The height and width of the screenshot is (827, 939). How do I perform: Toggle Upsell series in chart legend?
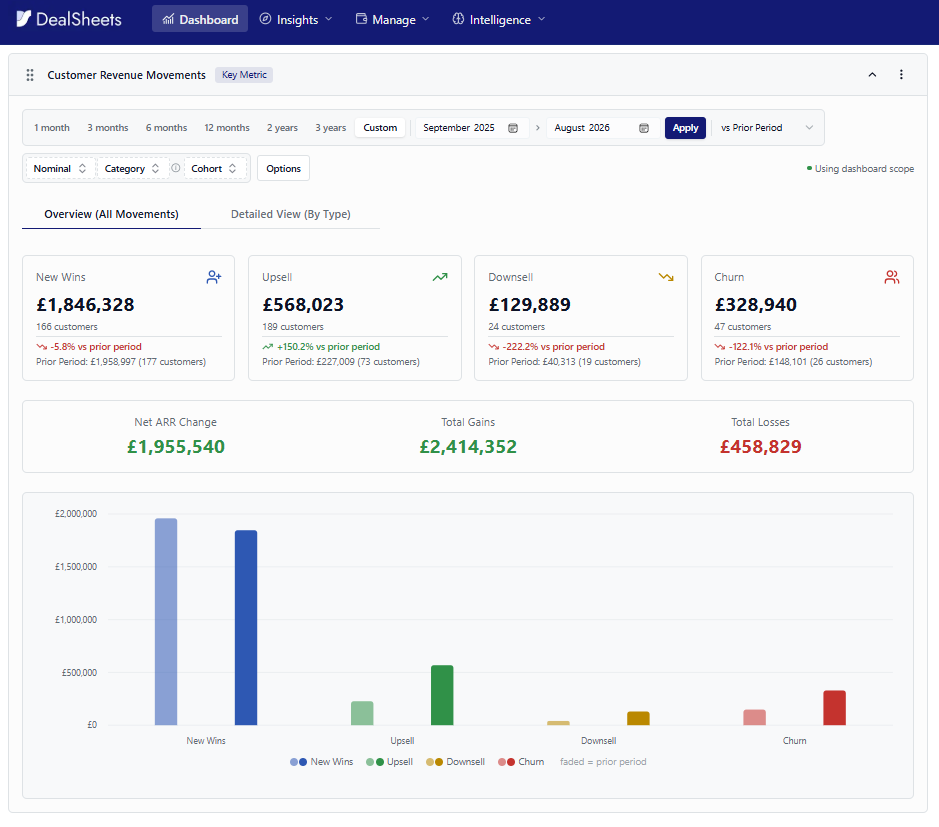[x=389, y=762]
